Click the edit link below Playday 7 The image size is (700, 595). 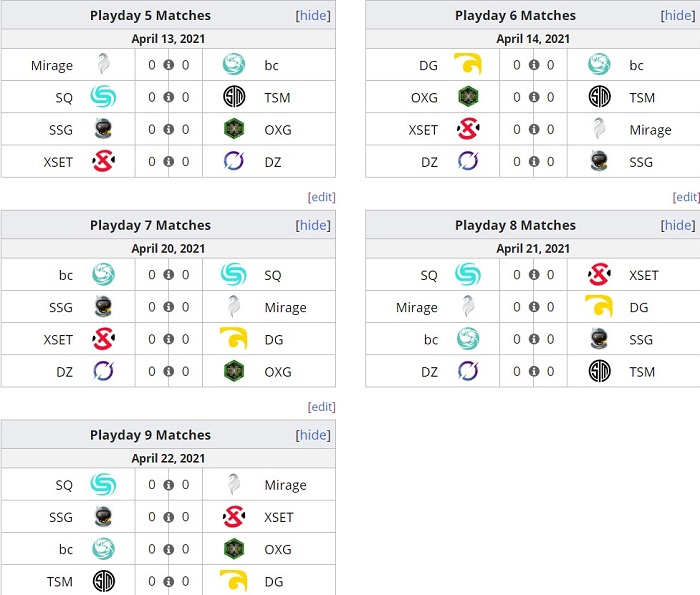[321, 407]
